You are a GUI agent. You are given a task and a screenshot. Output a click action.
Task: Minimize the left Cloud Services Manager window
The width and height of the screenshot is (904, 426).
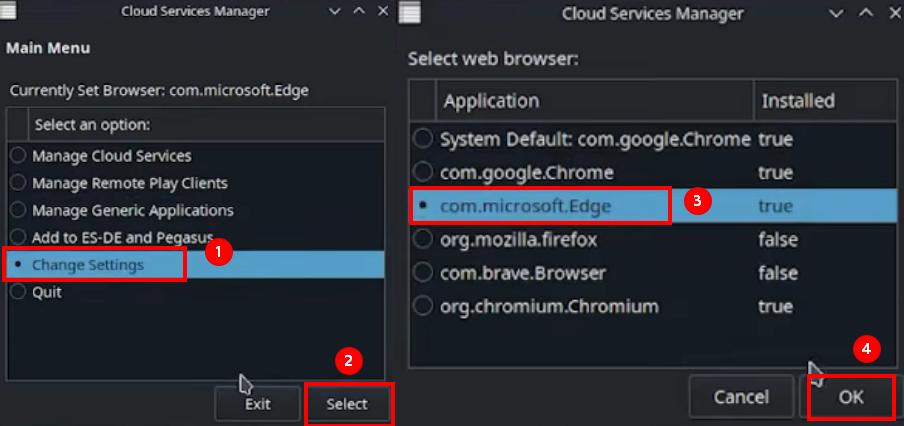click(x=335, y=11)
